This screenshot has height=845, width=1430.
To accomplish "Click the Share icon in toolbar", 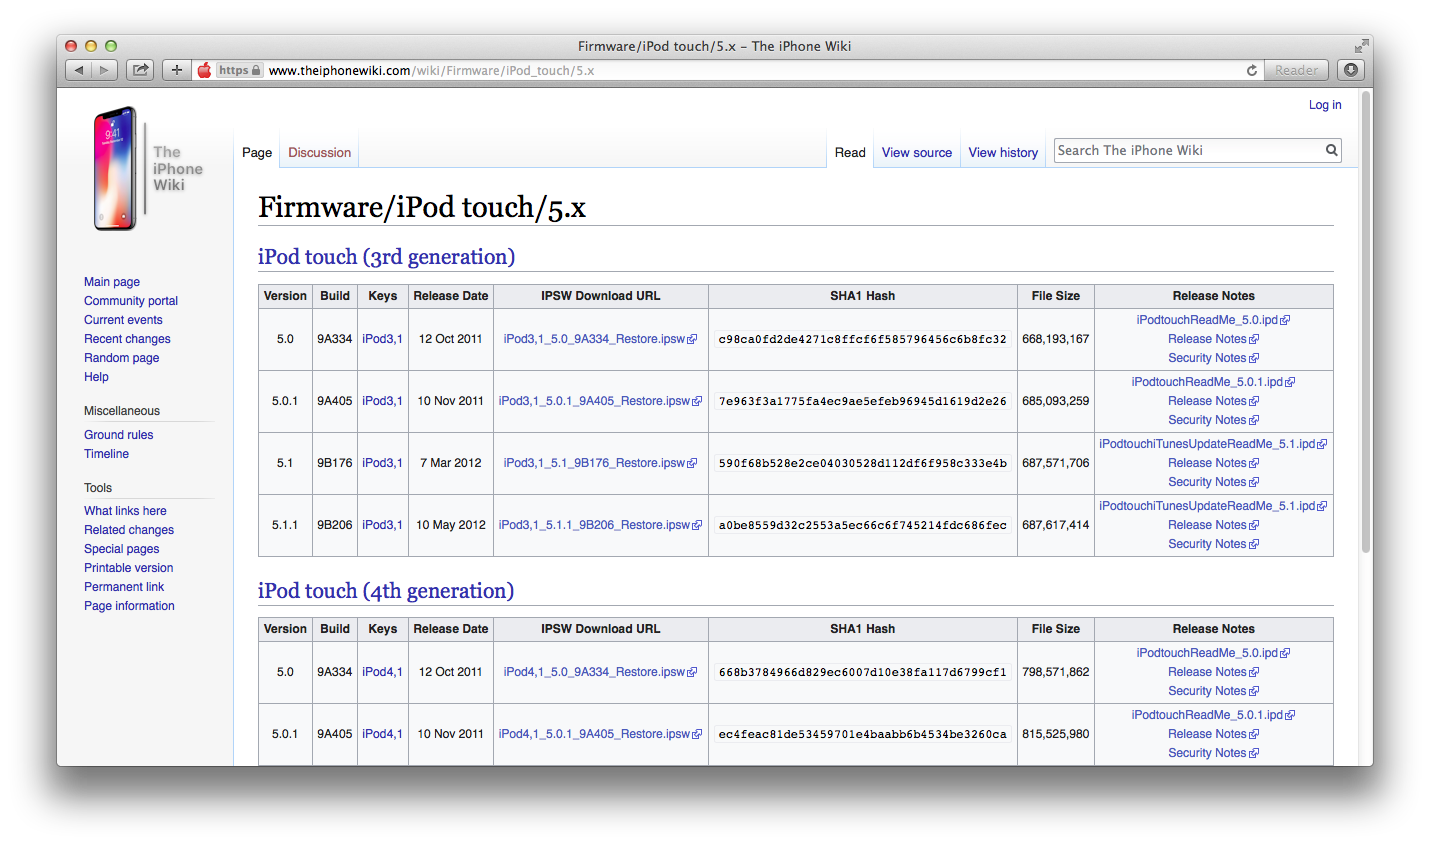I will (141, 70).
